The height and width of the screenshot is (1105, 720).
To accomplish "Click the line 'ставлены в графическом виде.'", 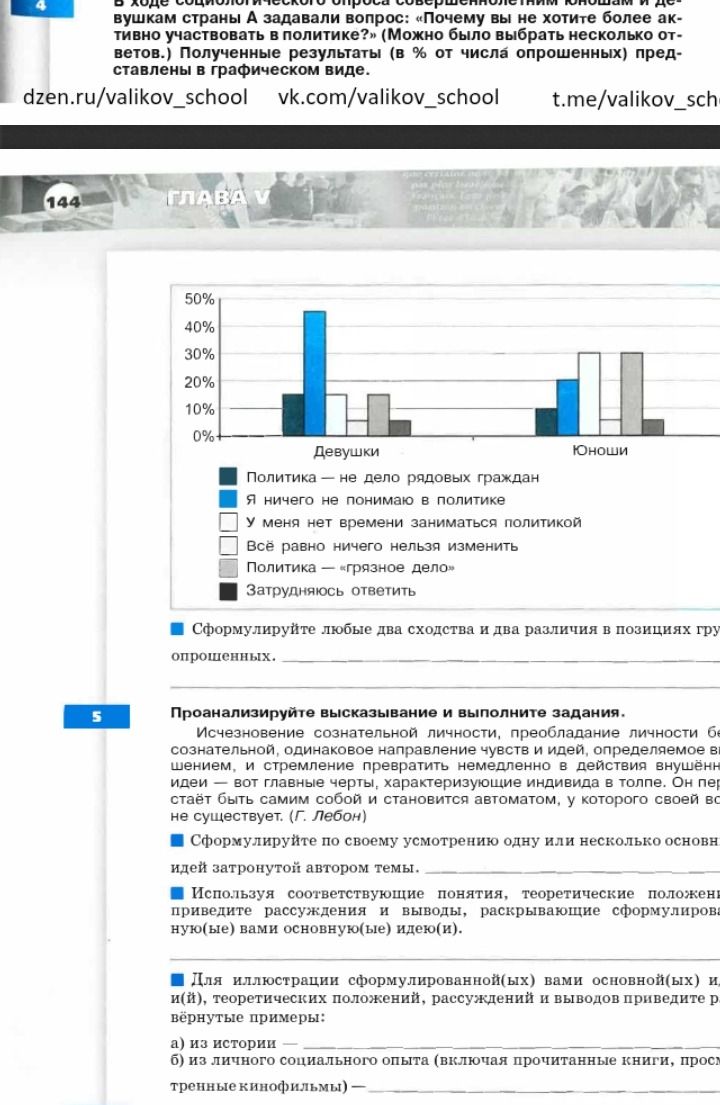I will tap(241, 70).
